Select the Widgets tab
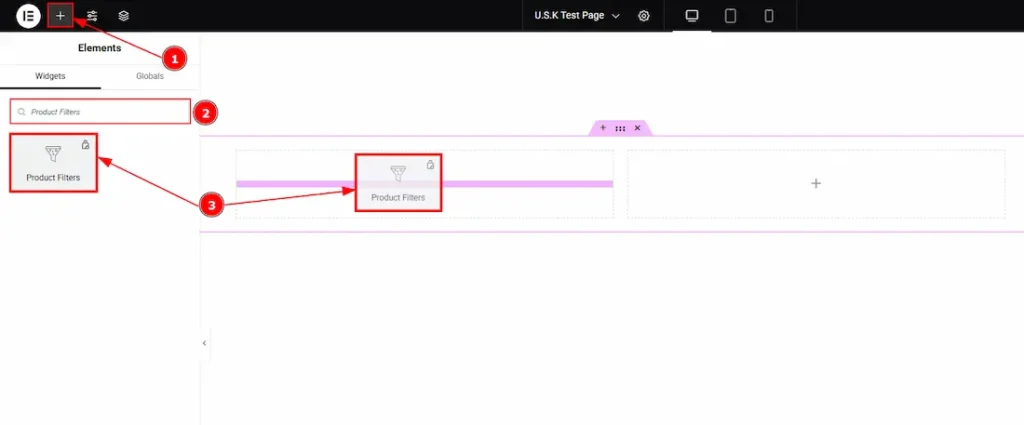This screenshot has width=1024, height=425. coord(51,76)
